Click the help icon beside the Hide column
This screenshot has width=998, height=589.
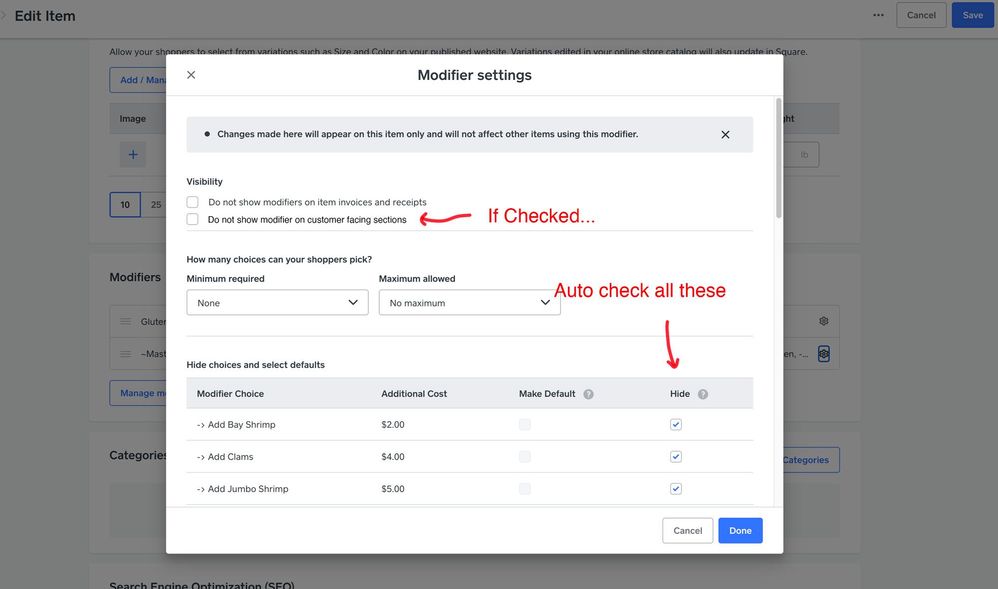coord(703,394)
